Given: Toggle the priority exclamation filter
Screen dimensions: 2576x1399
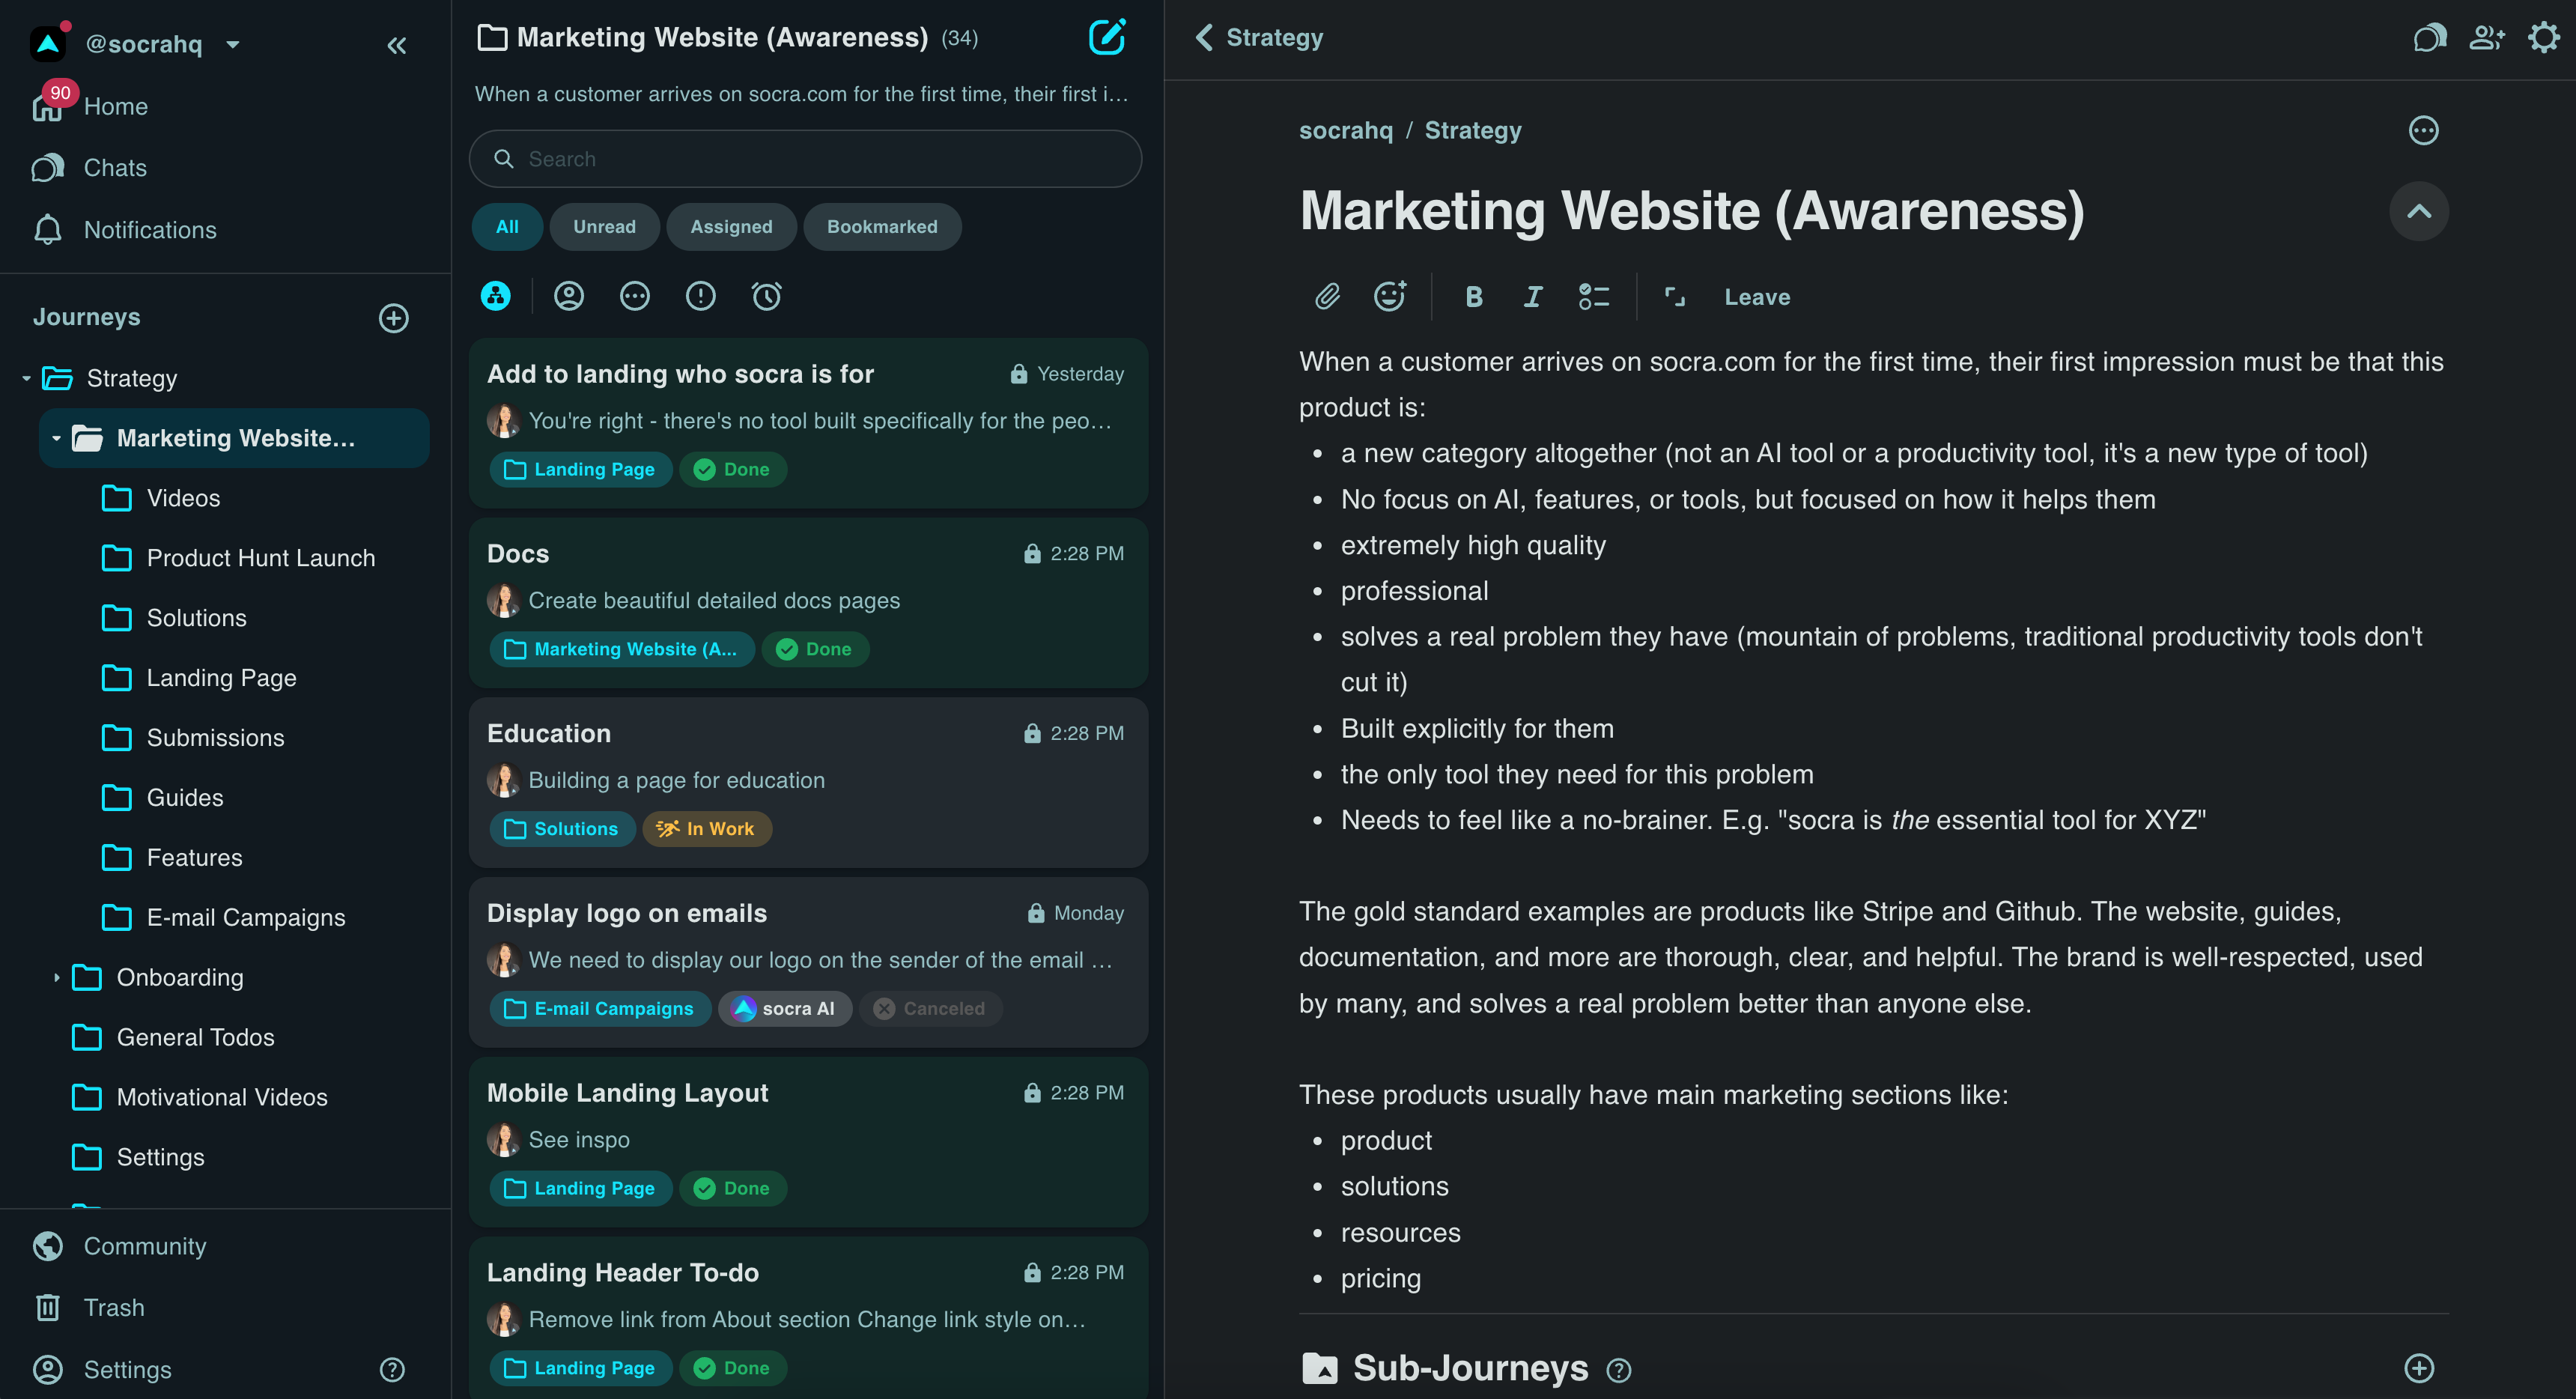Looking at the screenshot, I should [700, 296].
